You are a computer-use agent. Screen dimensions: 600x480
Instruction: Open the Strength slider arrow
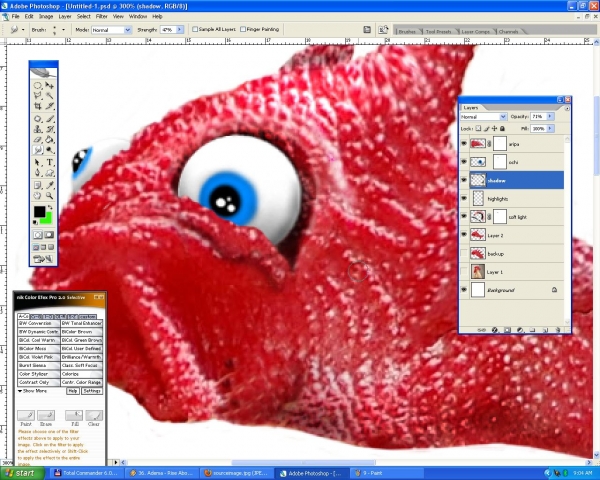[179, 29]
